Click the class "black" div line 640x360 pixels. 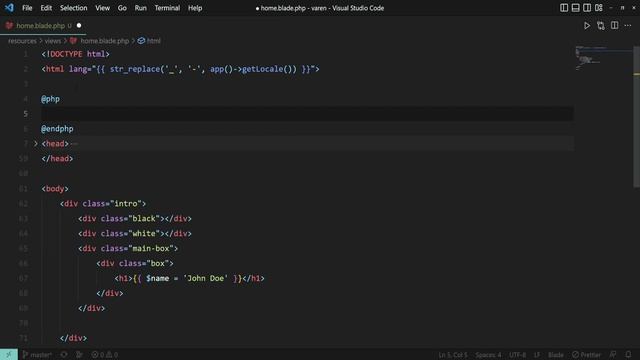click(135, 218)
